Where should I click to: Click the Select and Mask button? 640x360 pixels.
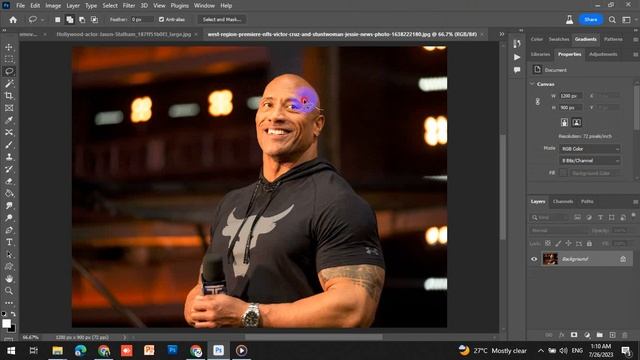click(222, 19)
